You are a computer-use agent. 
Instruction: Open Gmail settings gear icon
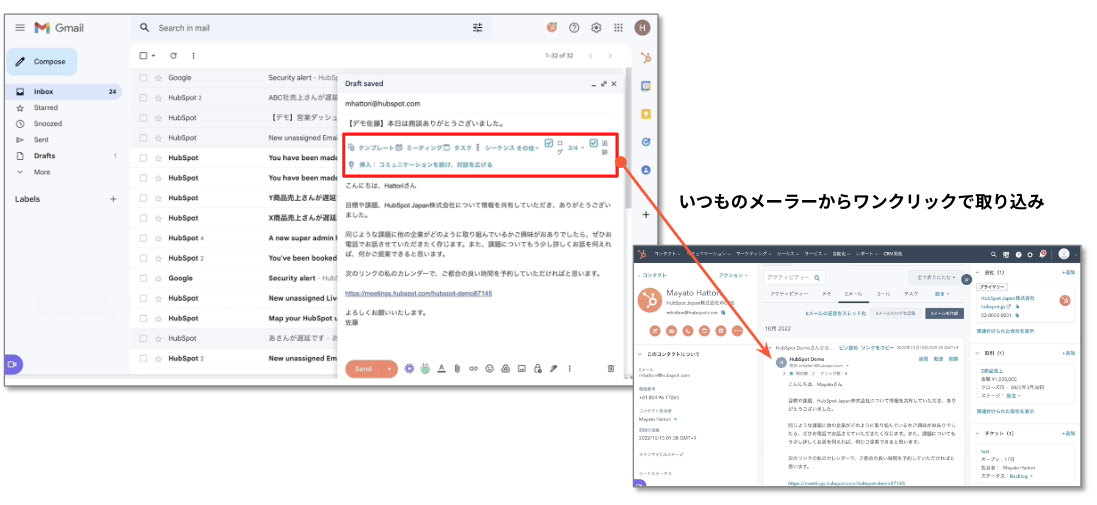[596, 28]
